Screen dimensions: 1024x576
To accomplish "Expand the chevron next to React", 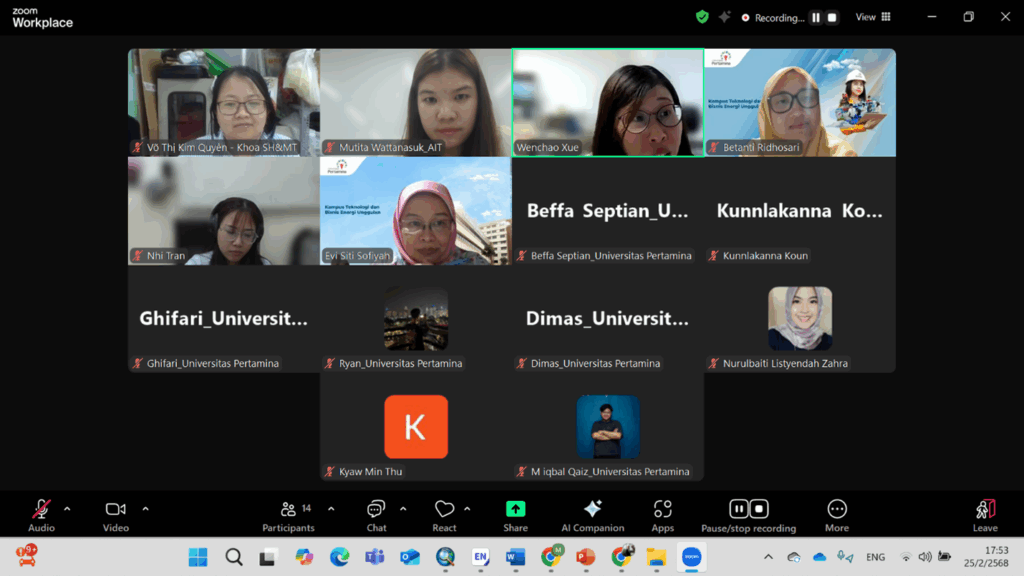I will coord(467,509).
